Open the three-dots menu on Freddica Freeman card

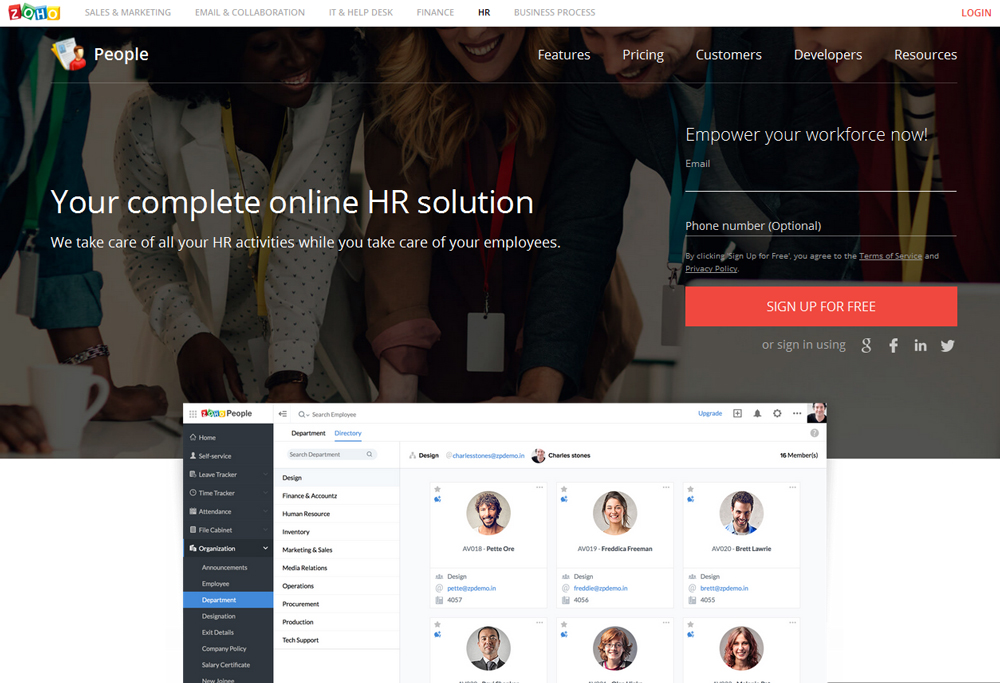[666, 487]
